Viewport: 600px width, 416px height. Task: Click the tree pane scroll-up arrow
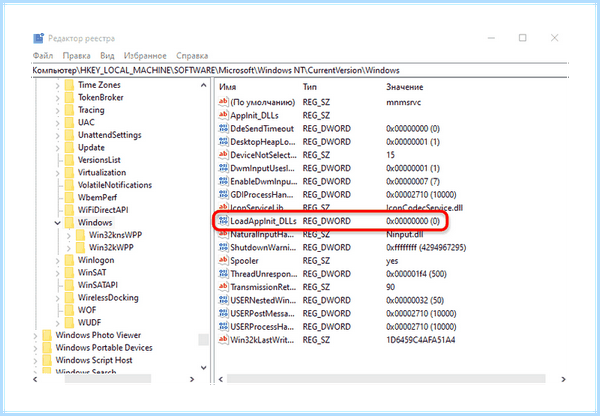click(x=204, y=85)
